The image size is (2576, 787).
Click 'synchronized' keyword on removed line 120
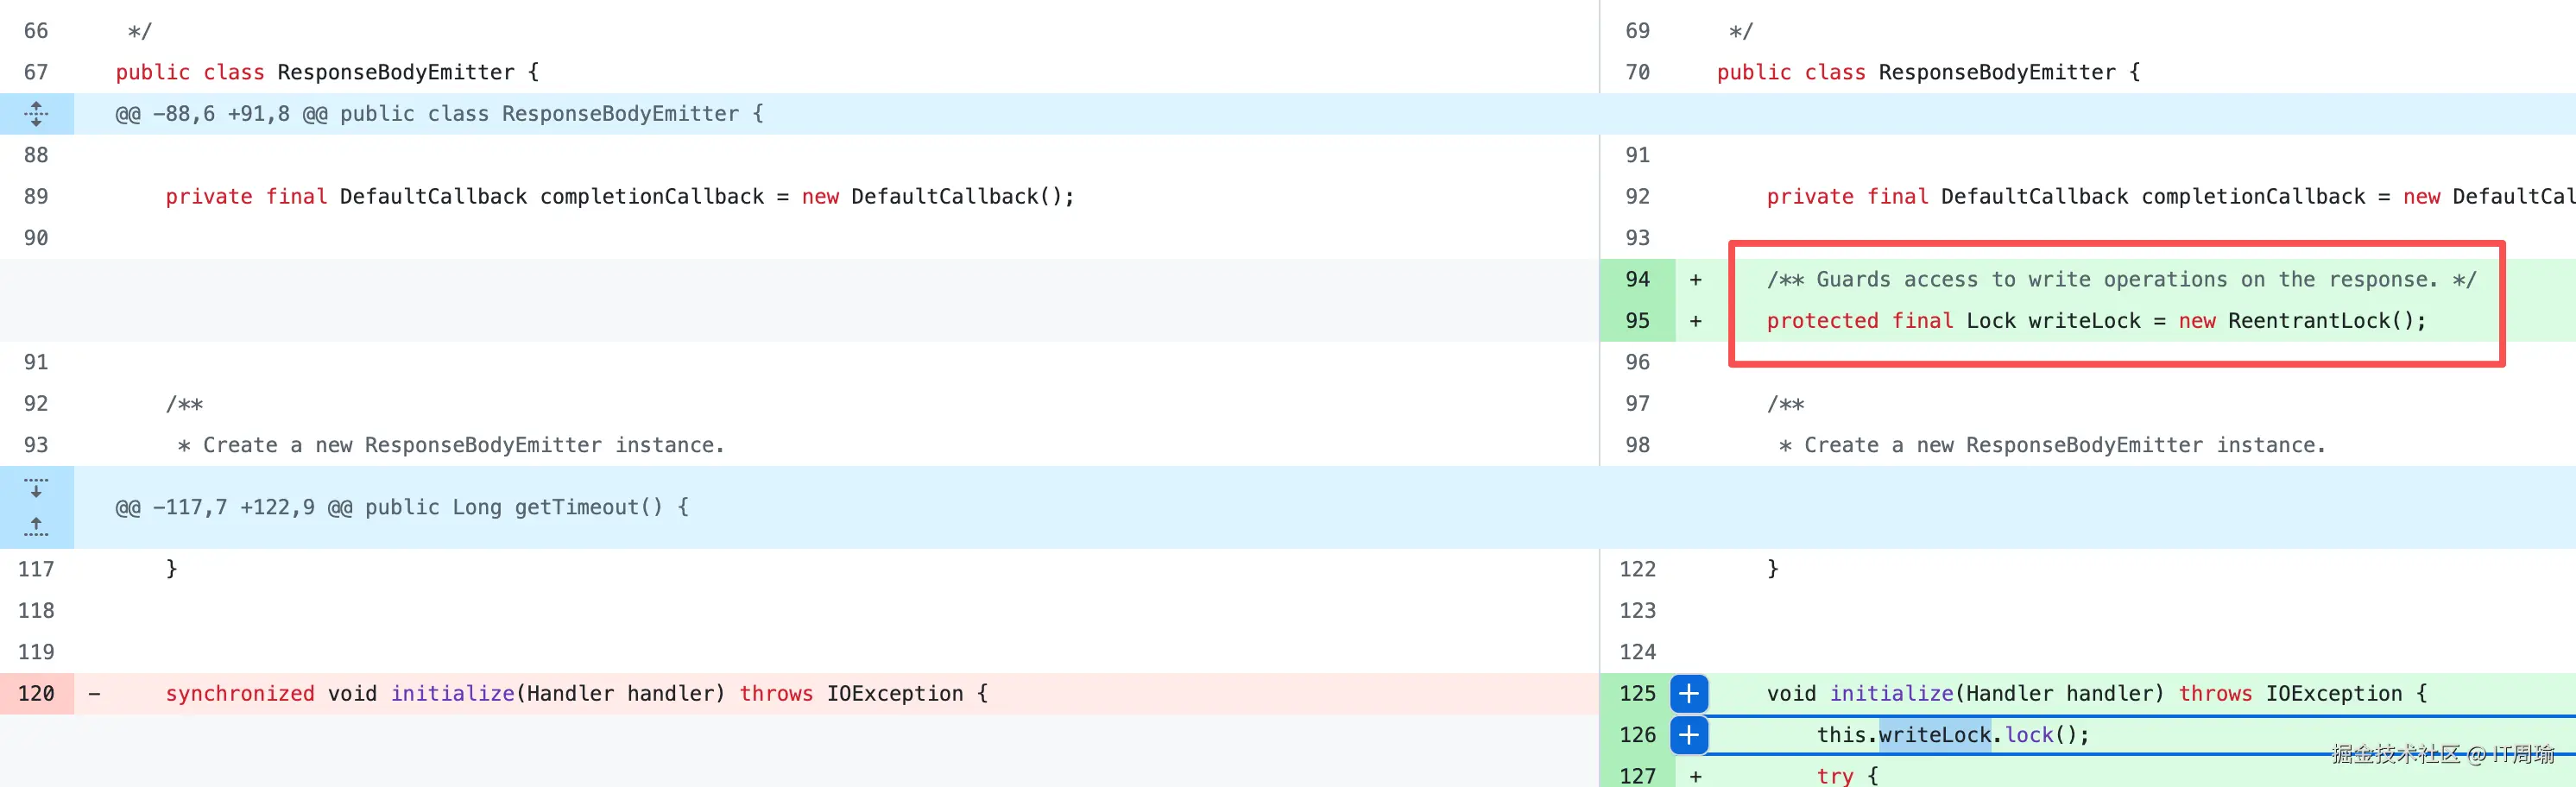click(240, 693)
